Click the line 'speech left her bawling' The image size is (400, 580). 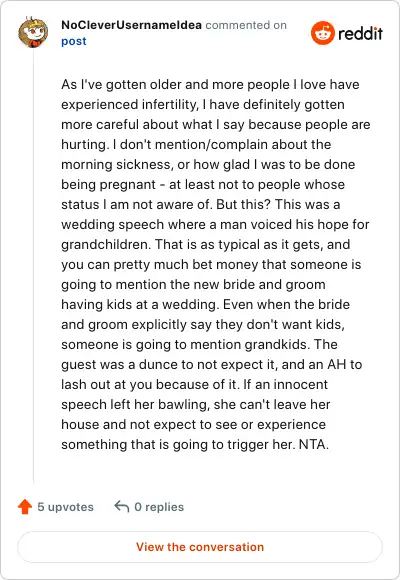tap(195, 404)
